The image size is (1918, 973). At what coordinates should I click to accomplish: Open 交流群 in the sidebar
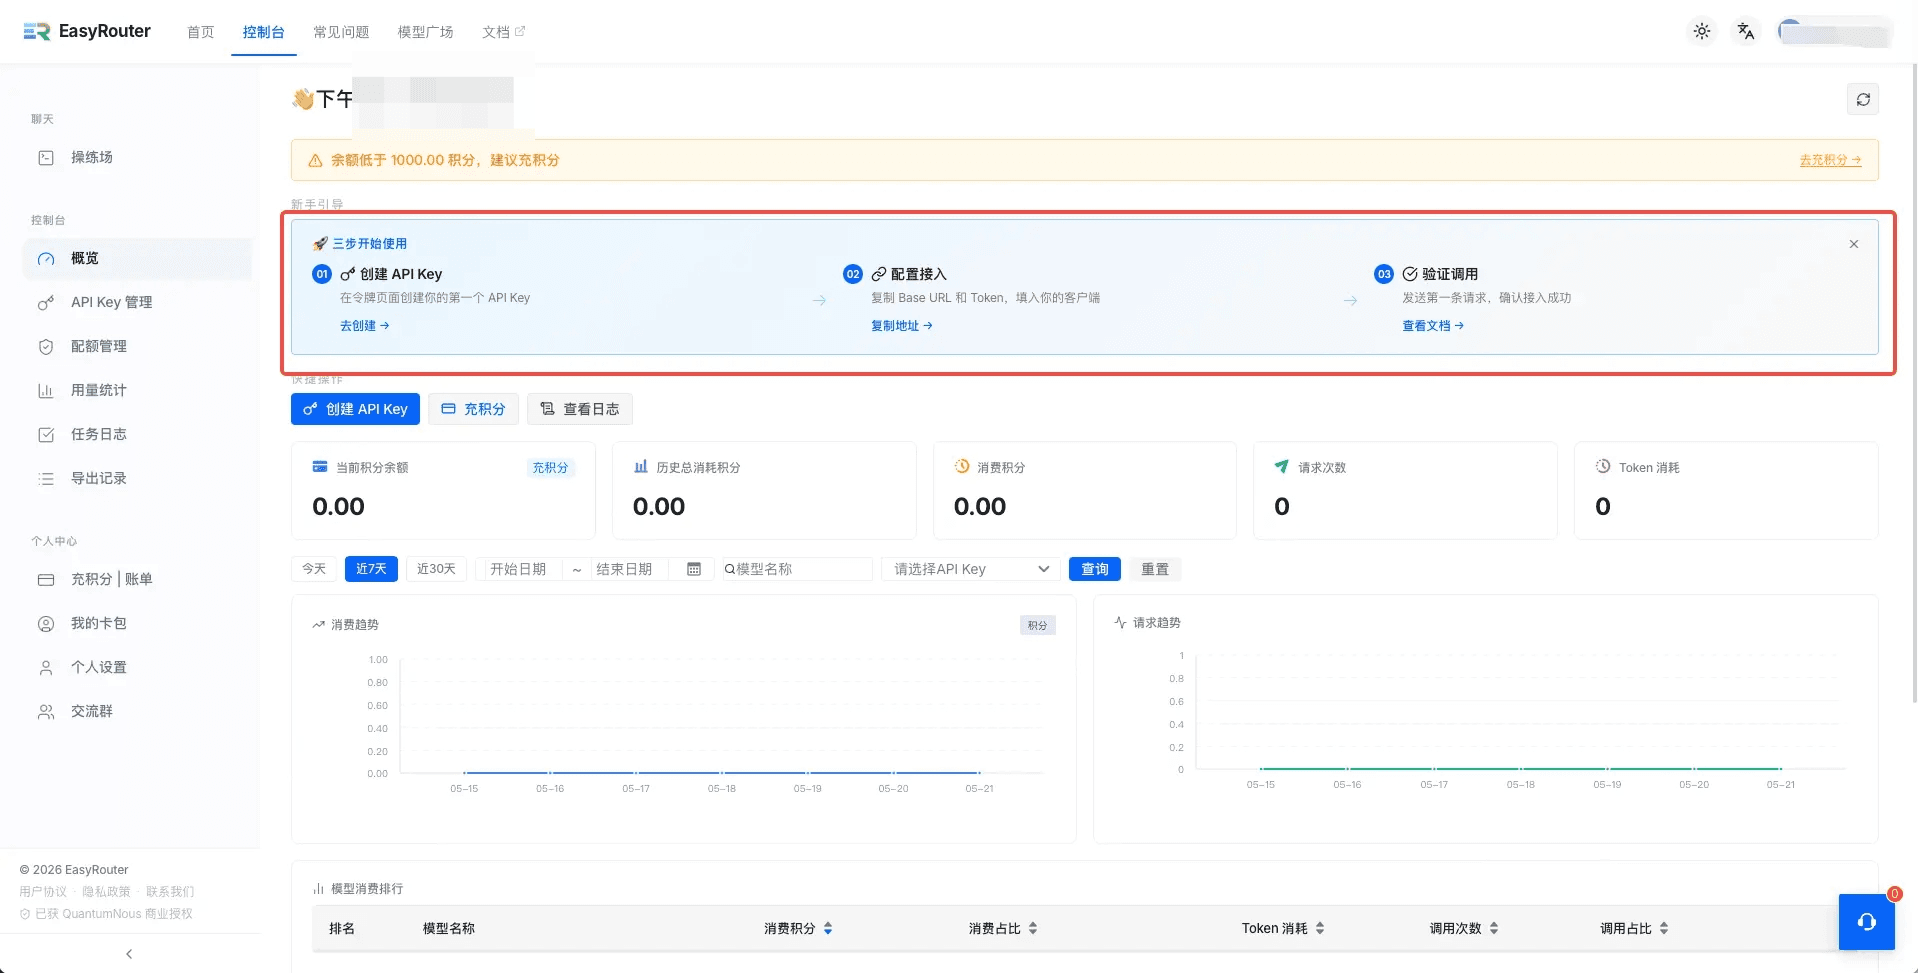tap(137, 712)
